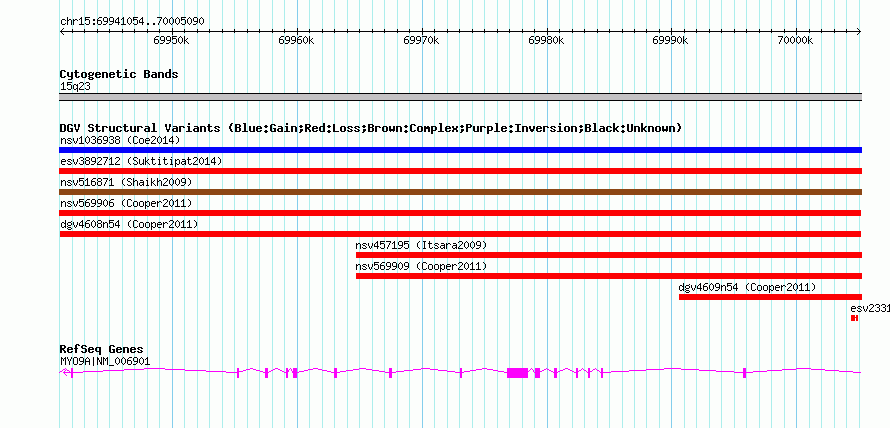The image size is (890, 428).
Task: Open the dgv4608n54 (Cooper2011) label
Action: click(x=129, y=224)
